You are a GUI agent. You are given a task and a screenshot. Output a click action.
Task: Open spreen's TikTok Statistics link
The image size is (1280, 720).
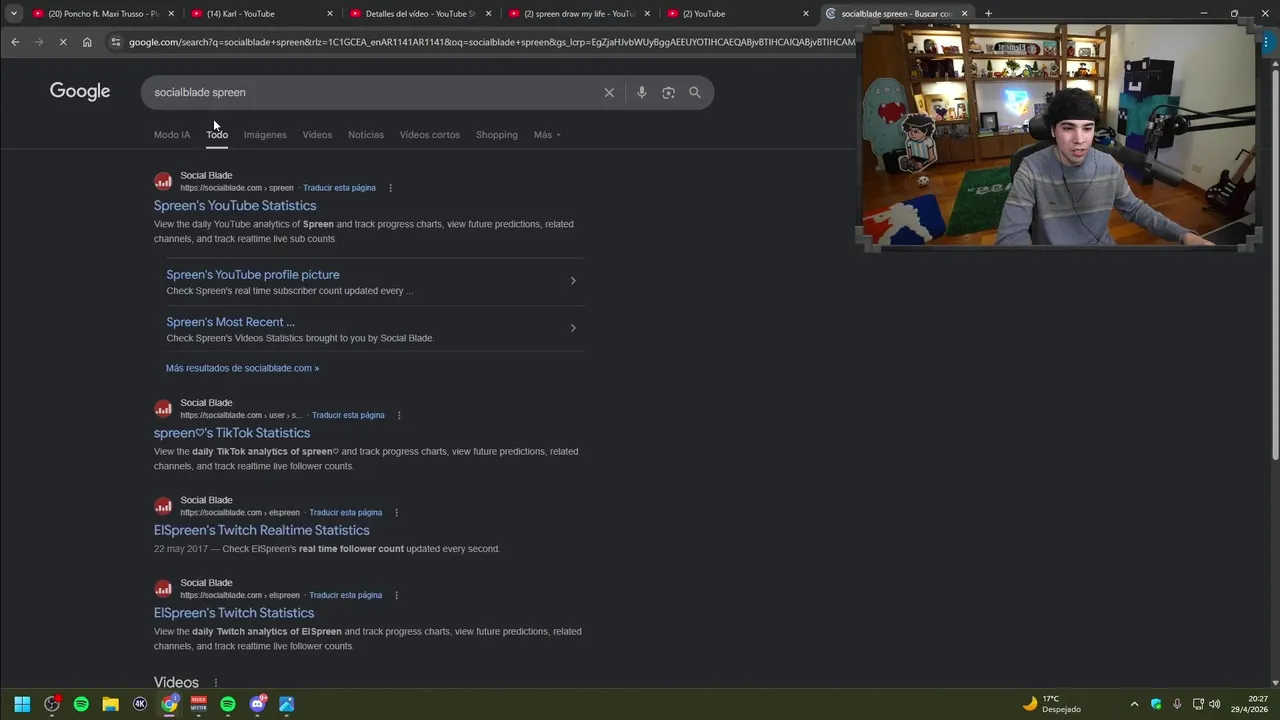tap(232, 433)
